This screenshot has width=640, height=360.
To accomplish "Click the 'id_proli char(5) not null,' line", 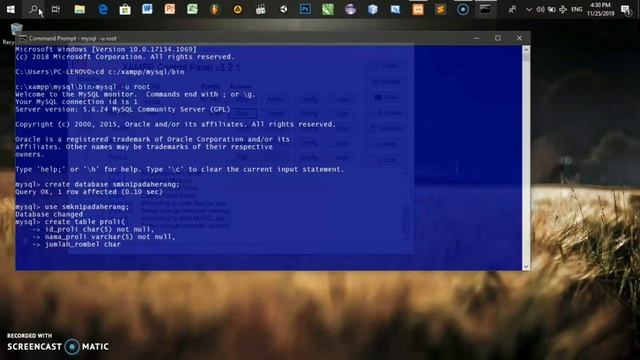I will click(93, 229).
